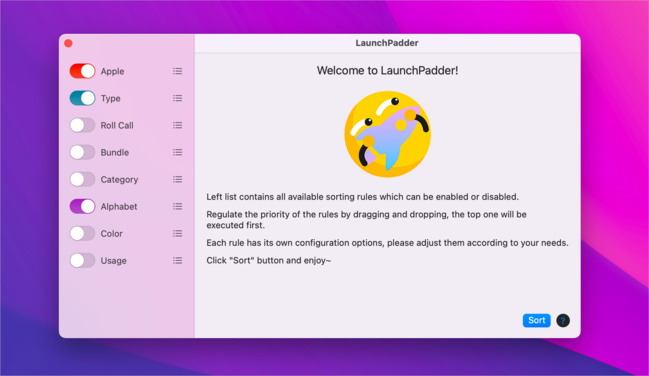
Task: Switch on the Bundle sorting rule
Action: tap(82, 152)
